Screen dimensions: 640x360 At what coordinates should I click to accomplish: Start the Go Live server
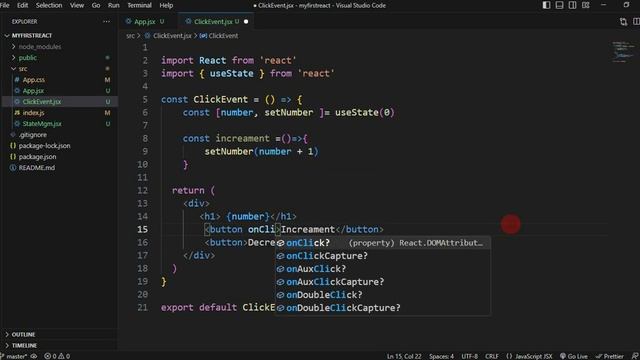click(573, 356)
